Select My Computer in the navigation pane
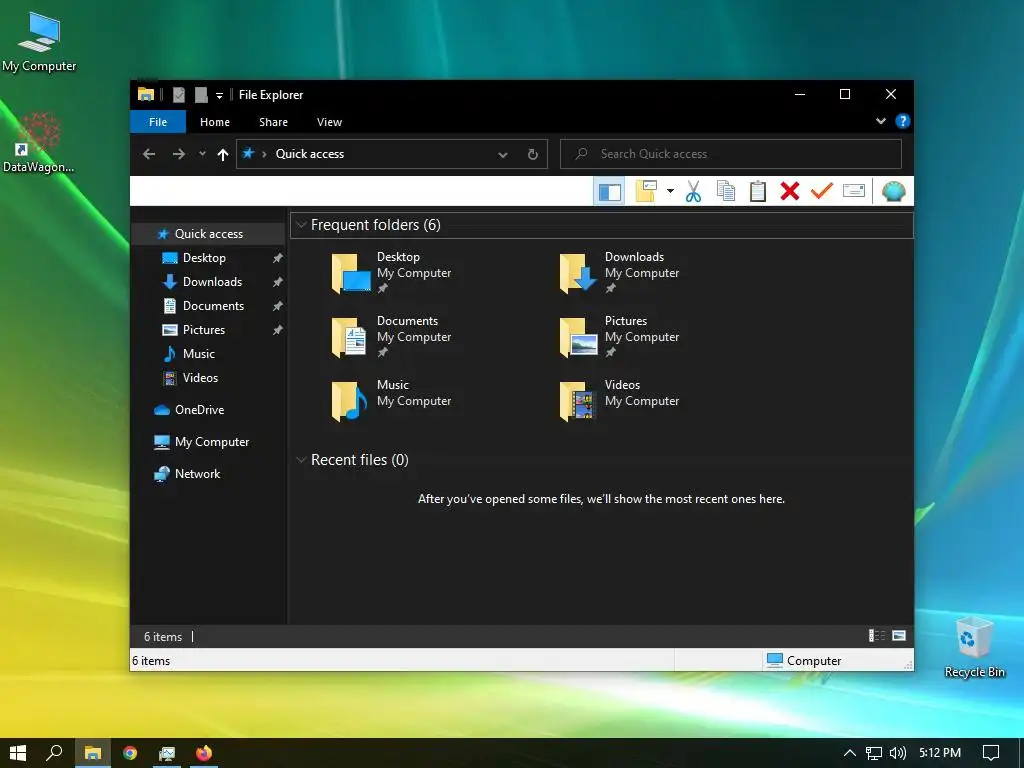The height and width of the screenshot is (768, 1024). coord(212,442)
